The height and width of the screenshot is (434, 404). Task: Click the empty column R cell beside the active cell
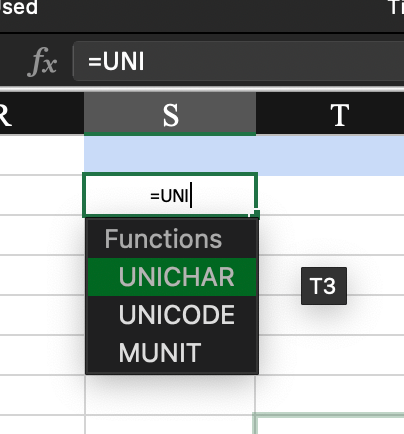[x=41, y=195]
